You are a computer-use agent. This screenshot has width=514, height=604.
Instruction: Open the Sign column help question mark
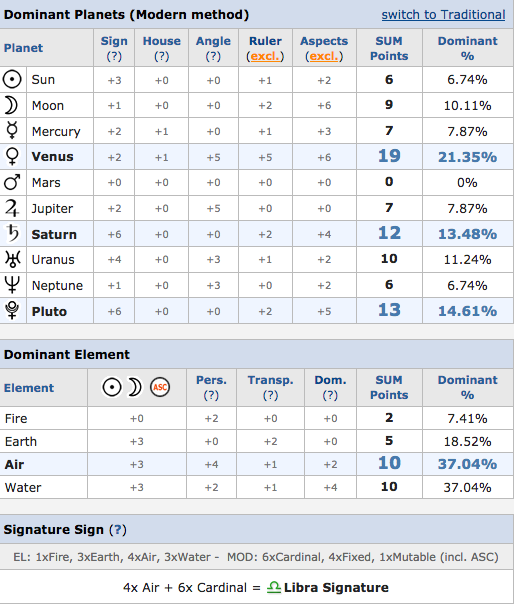tap(114, 56)
